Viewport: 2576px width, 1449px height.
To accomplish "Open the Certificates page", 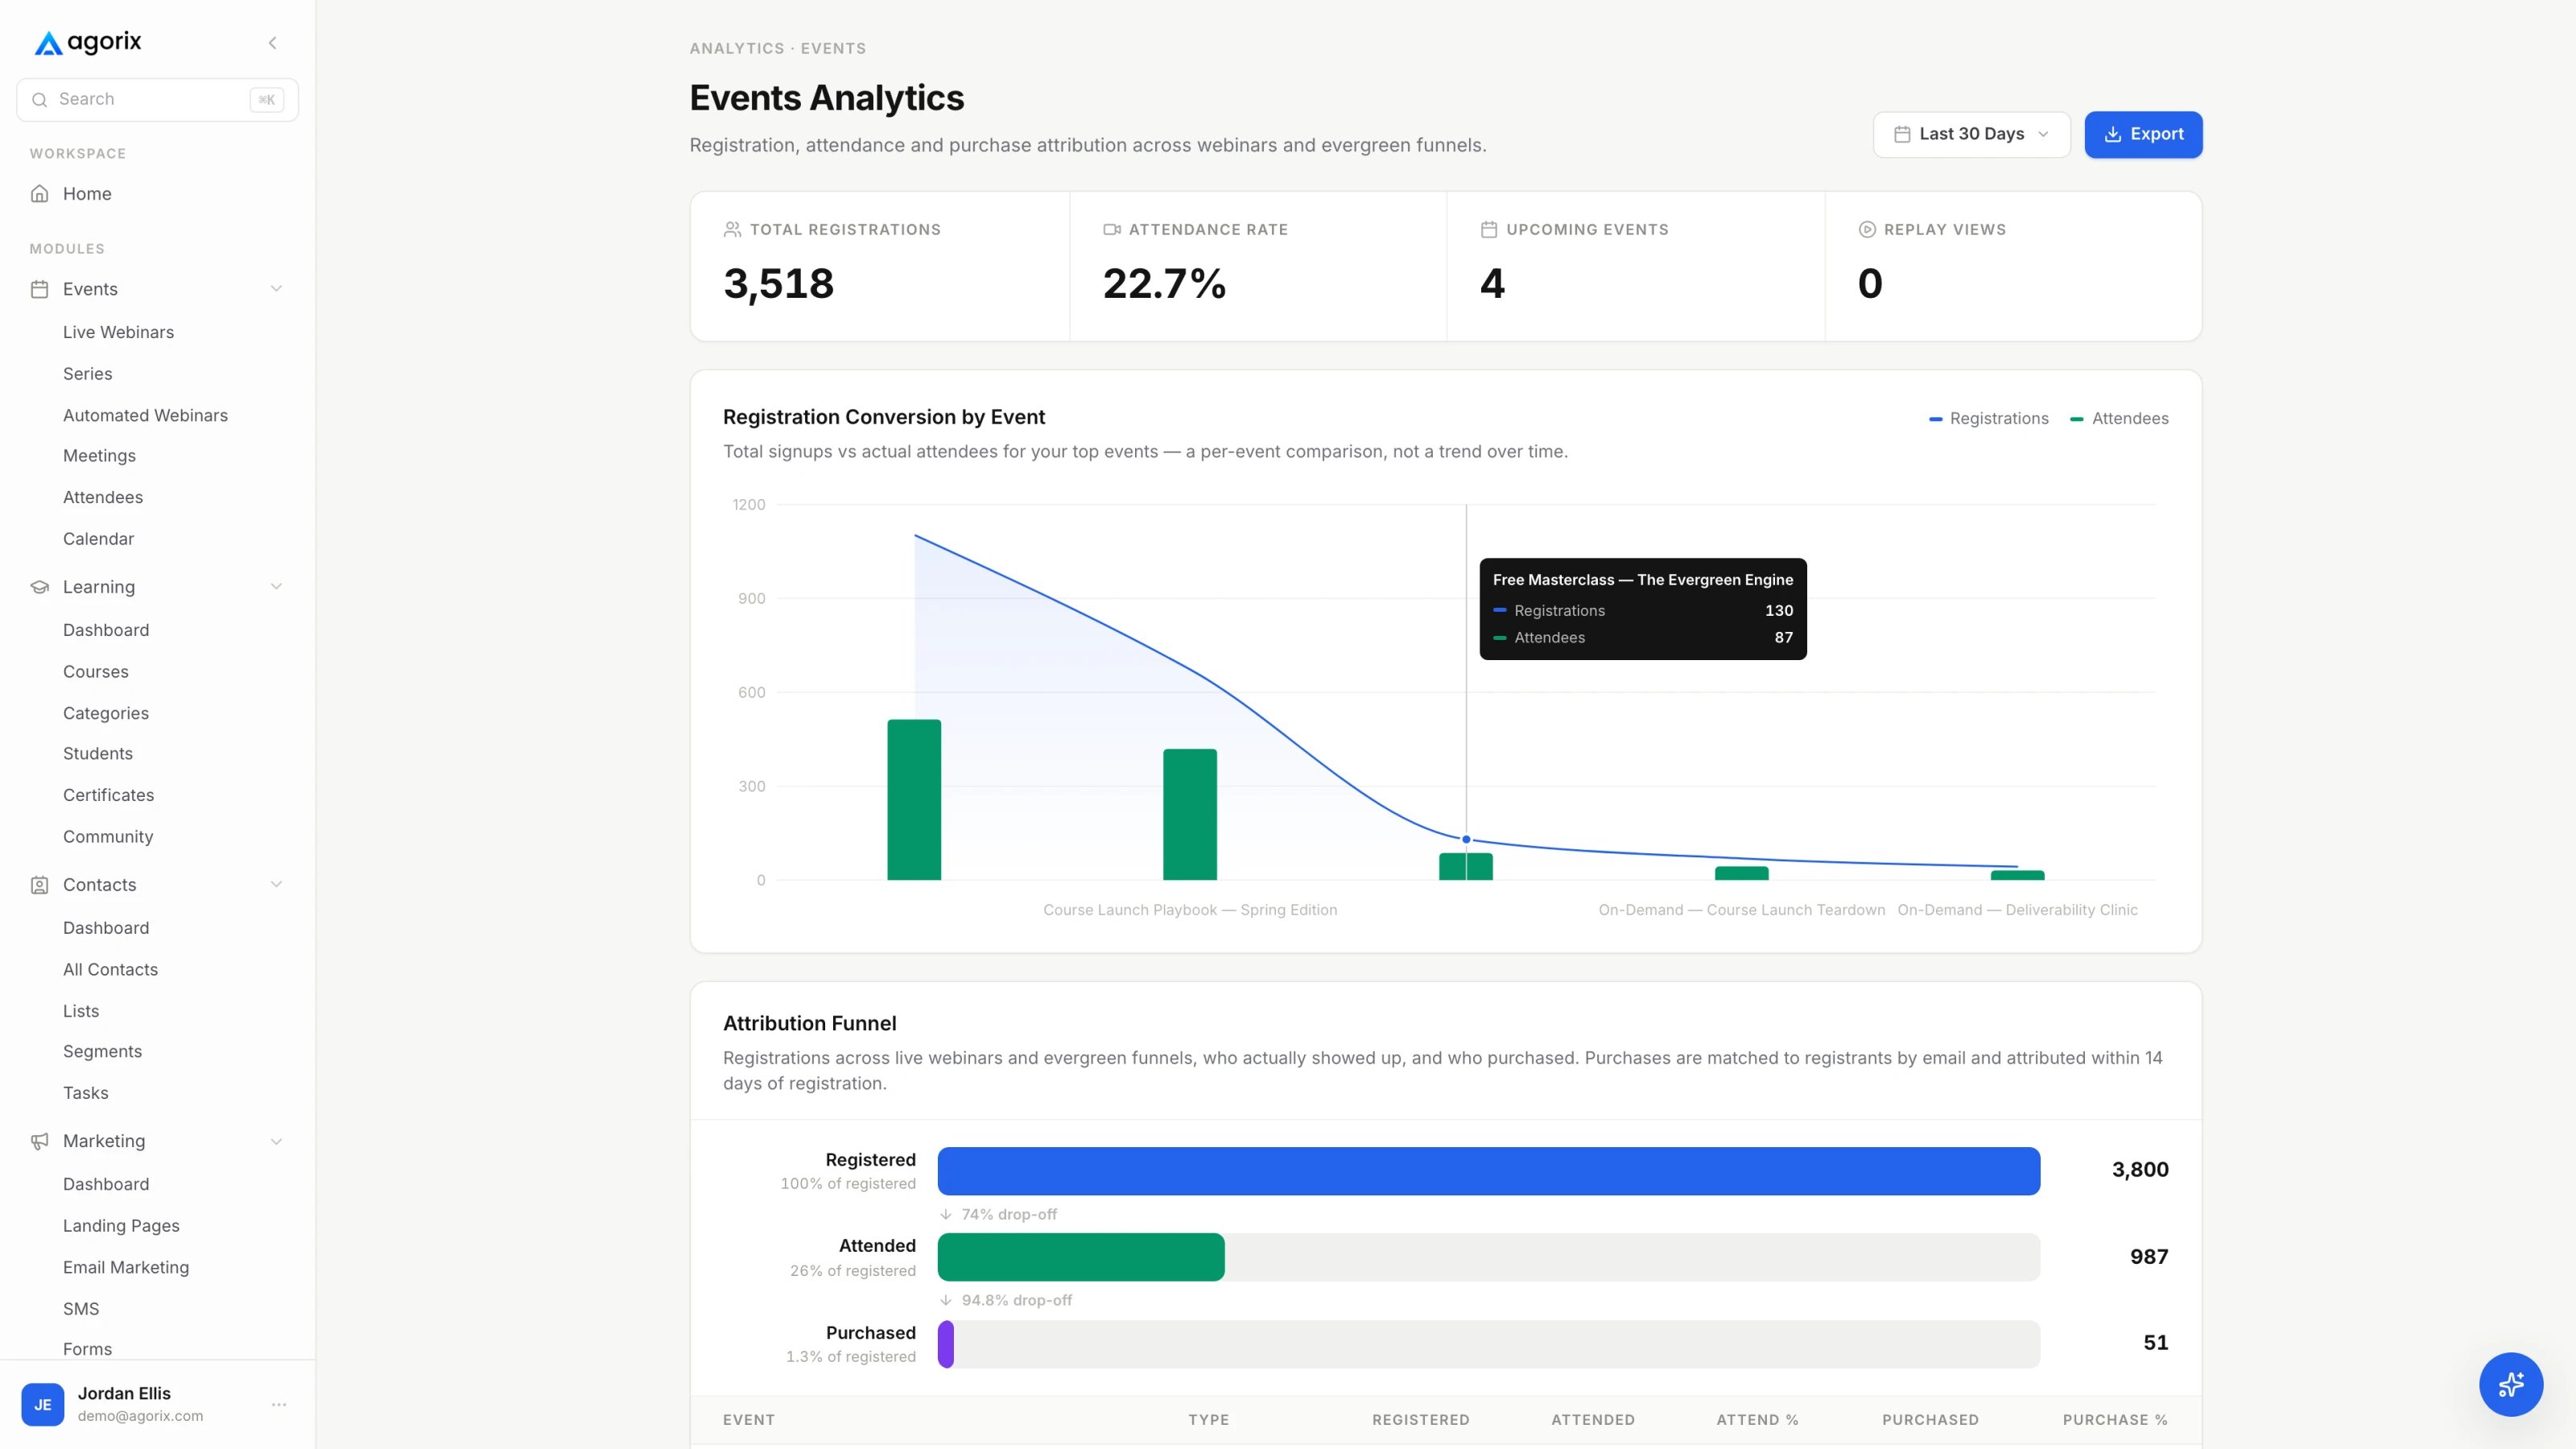I will coord(108,795).
